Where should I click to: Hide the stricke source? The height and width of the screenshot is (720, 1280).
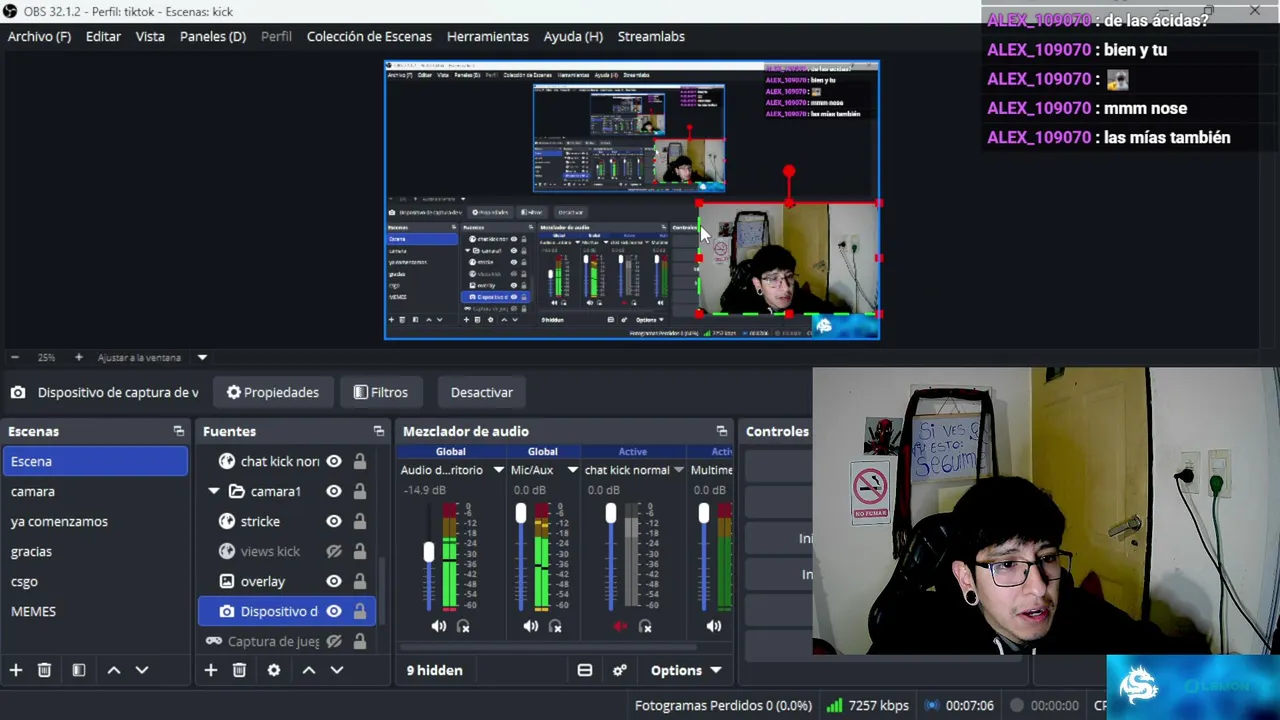(334, 521)
